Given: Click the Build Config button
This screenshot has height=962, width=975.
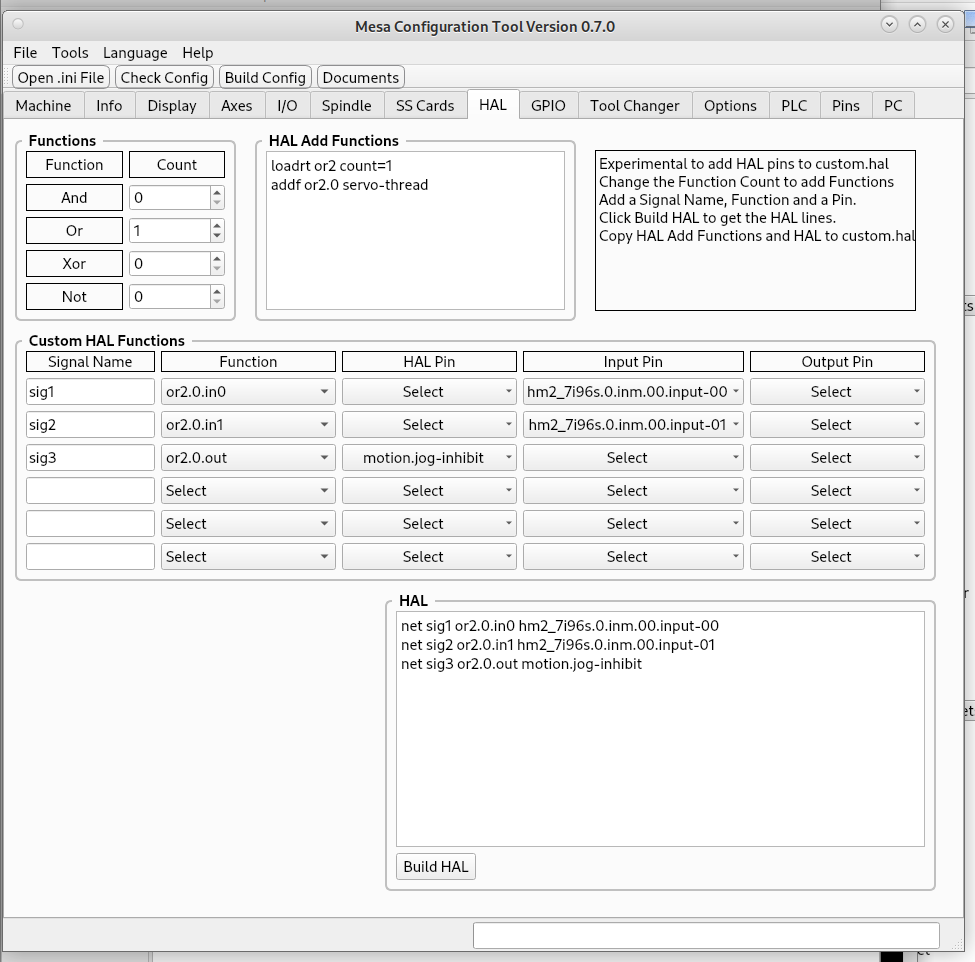Looking at the screenshot, I should point(265,78).
